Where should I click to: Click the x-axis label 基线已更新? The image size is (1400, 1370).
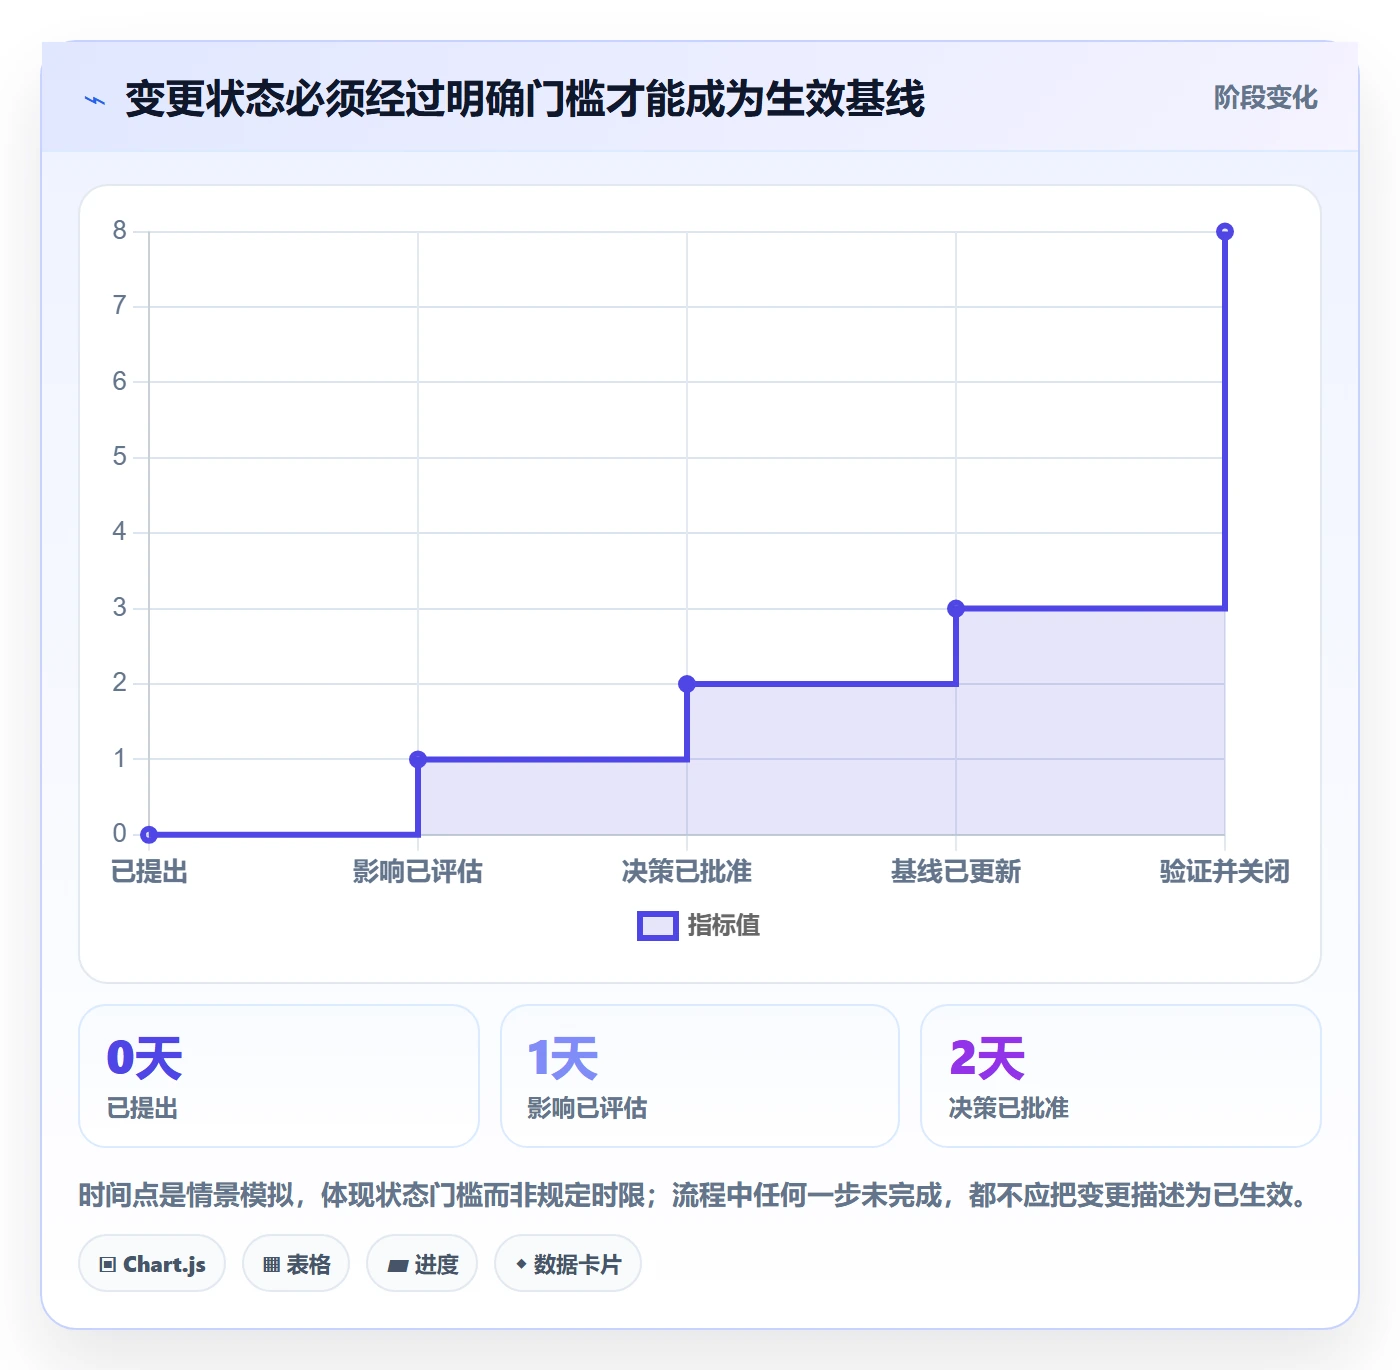956,872
